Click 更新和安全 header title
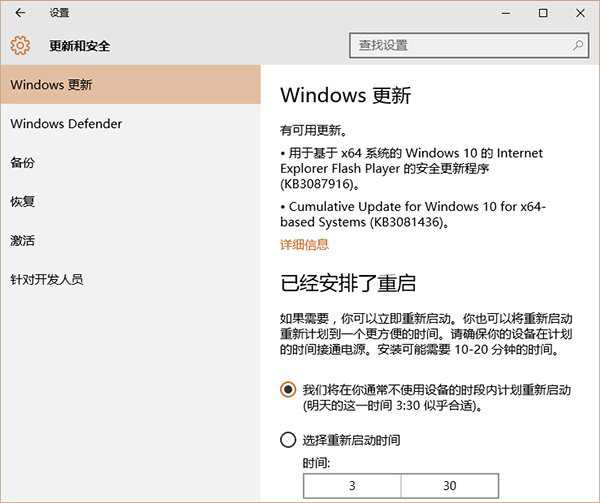 point(80,46)
